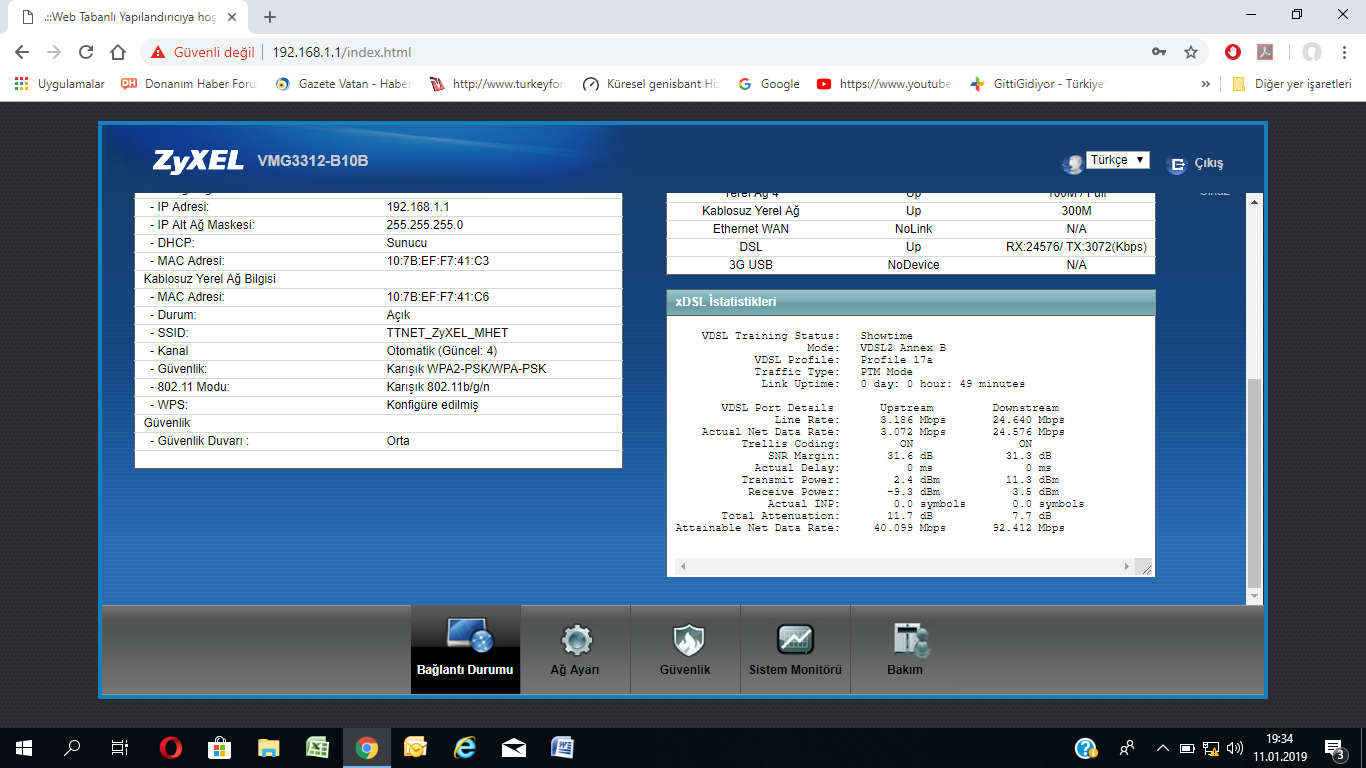1366x768 pixels.
Task: Open the Gazete Vatan bookmark
Action: coord(343,84)
